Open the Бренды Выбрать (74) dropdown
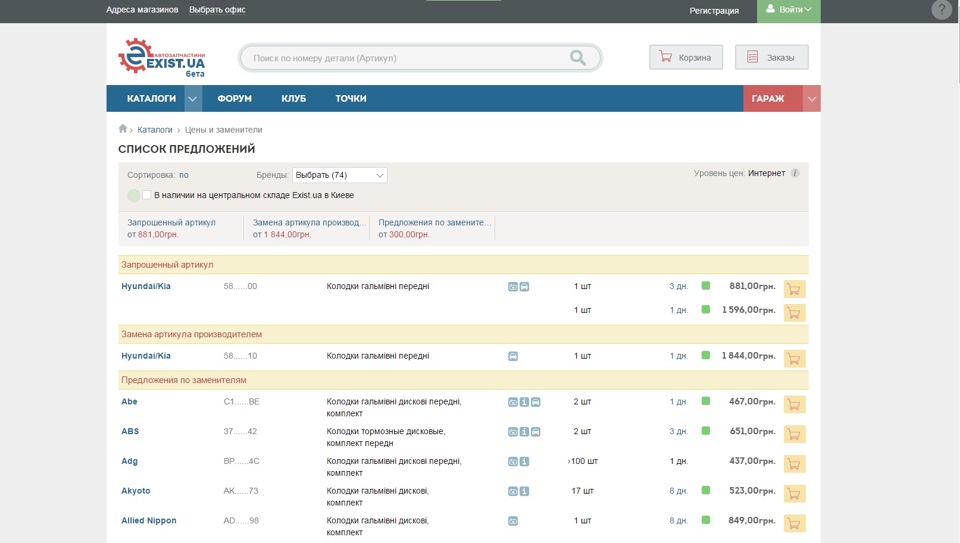The width and height of the screenshot is (960, 543). pyautogui.click(x=339, y=175)
